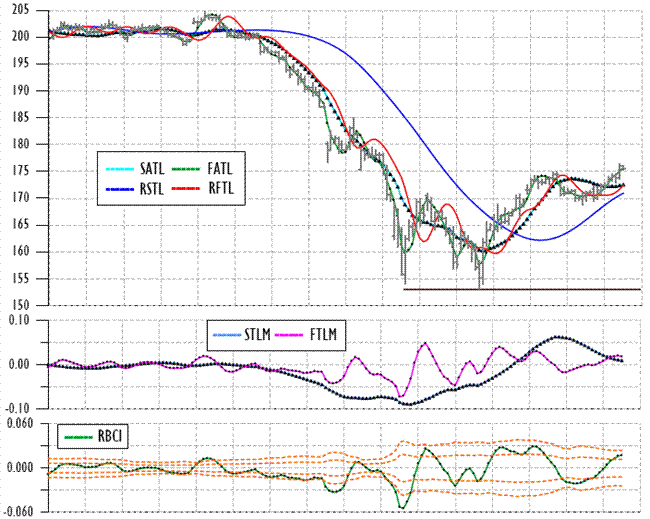Click the 0.000 axis label in RBCI panel
The image size is (650, 519).
19,468
